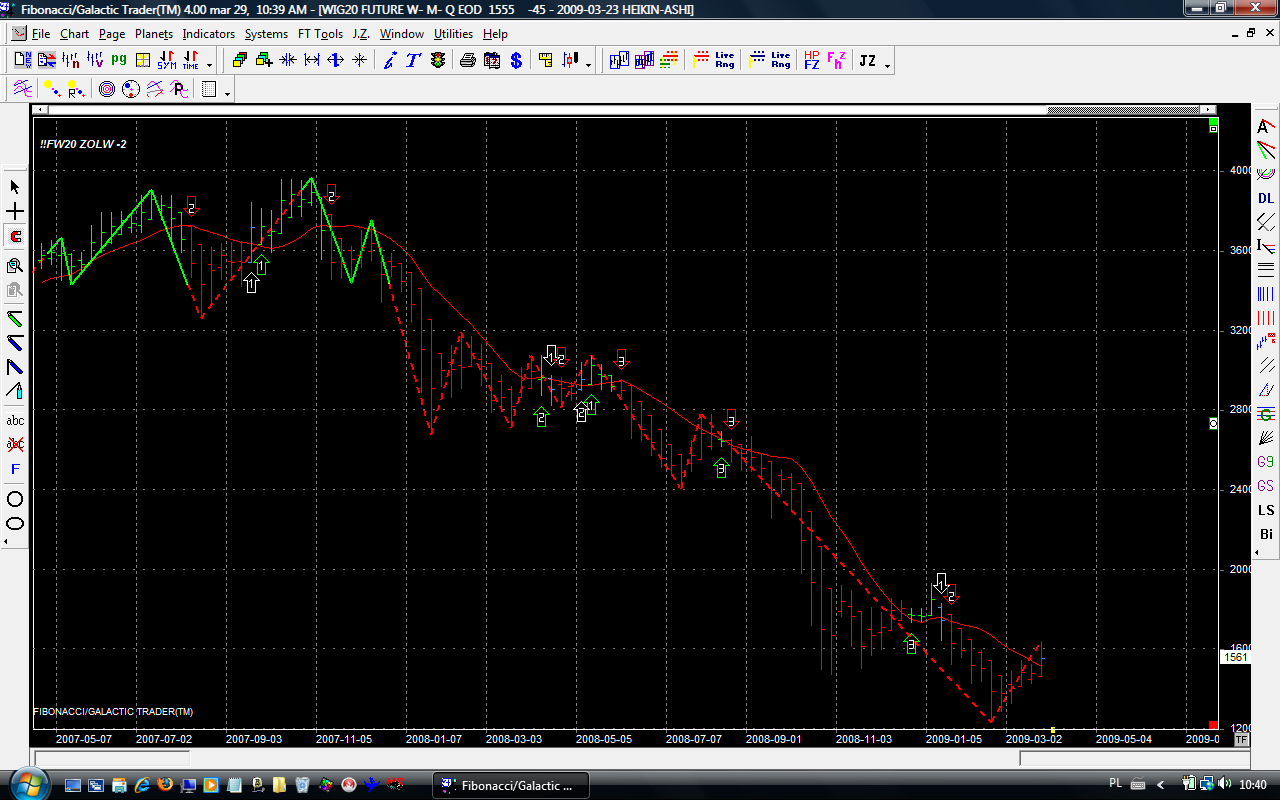Click the printer icon
This screenshot has width=1280, height=800.
click(x=467, y=61)
